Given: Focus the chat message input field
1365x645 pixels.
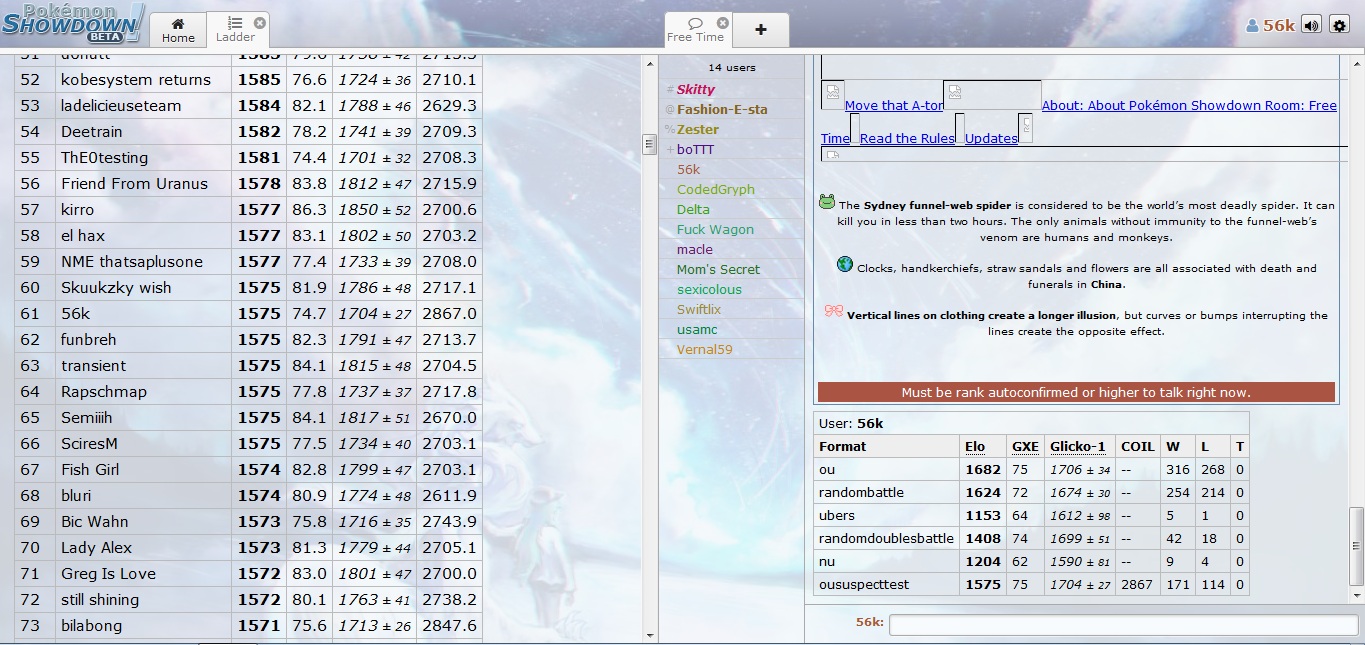Looking at the screenshot, I should click(x=1123, y=625).
